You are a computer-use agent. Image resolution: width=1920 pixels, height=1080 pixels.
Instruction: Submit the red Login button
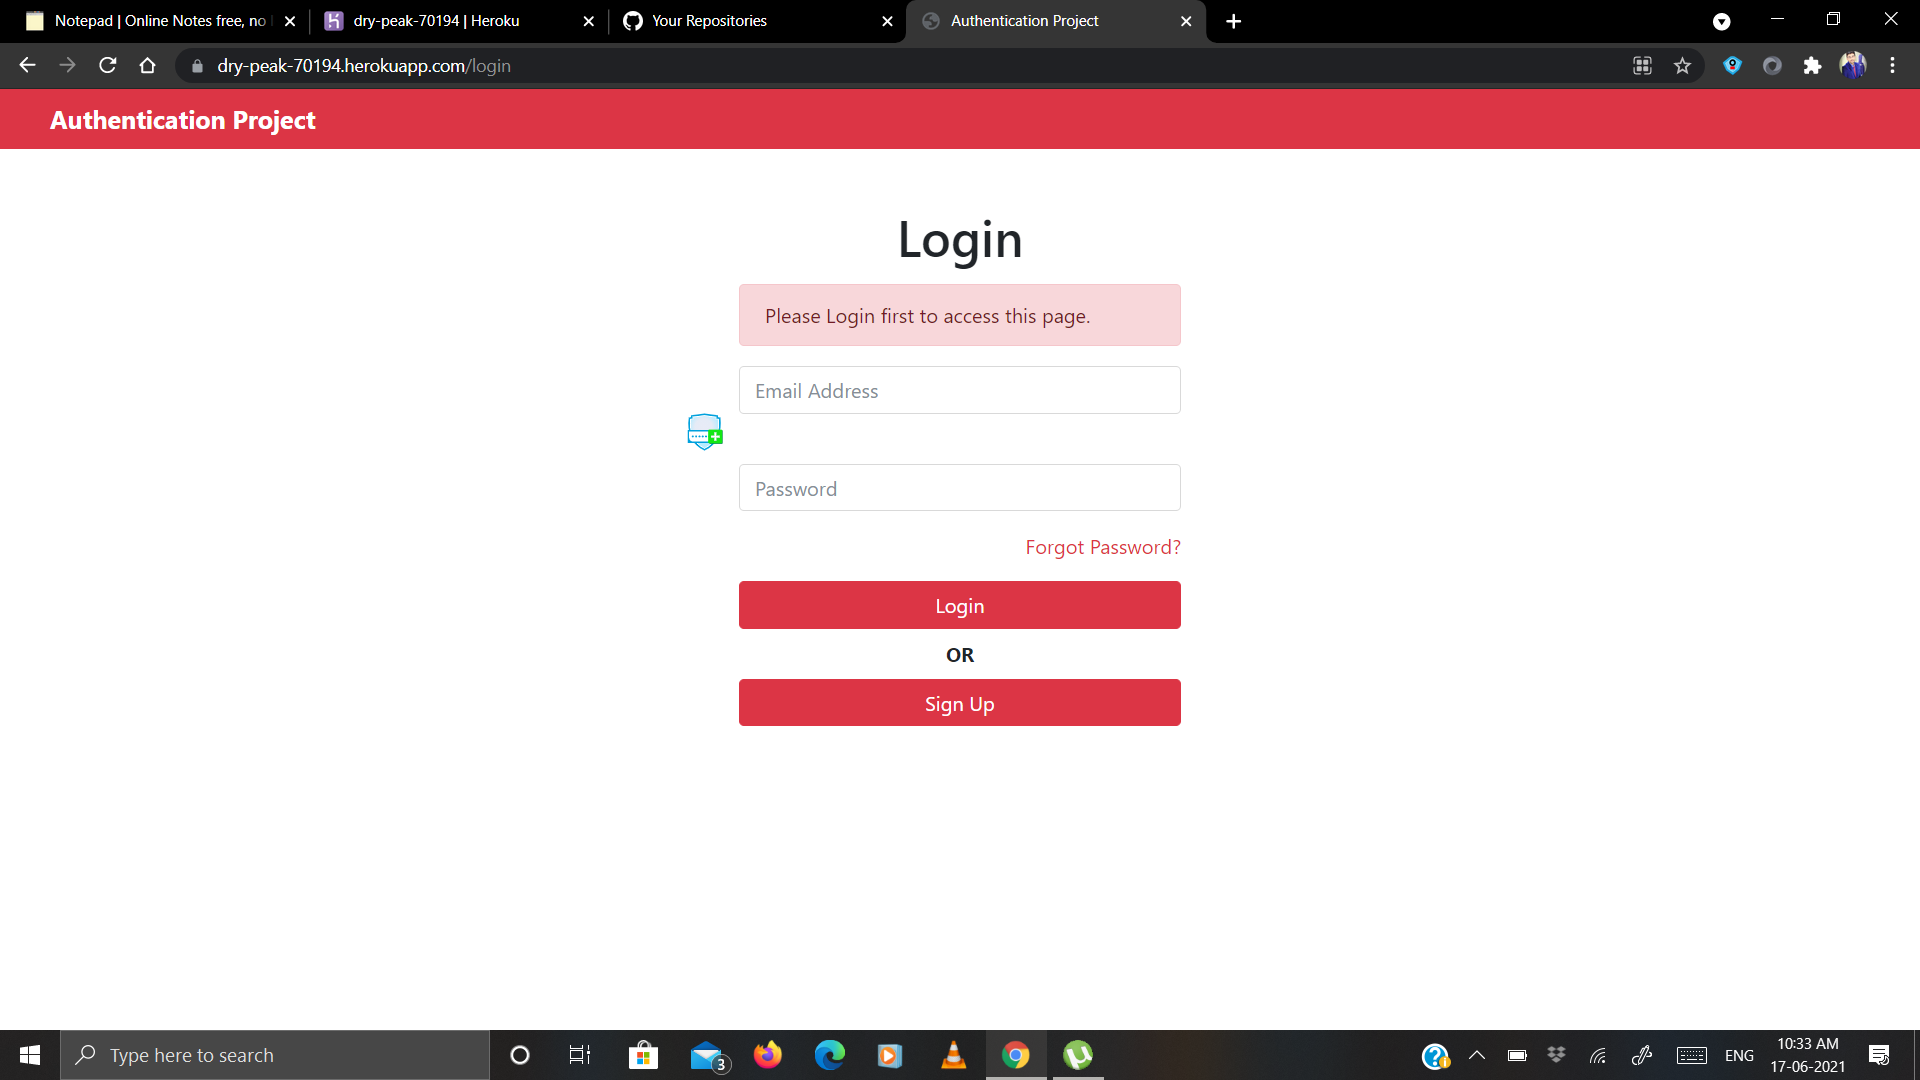(960, 605)
